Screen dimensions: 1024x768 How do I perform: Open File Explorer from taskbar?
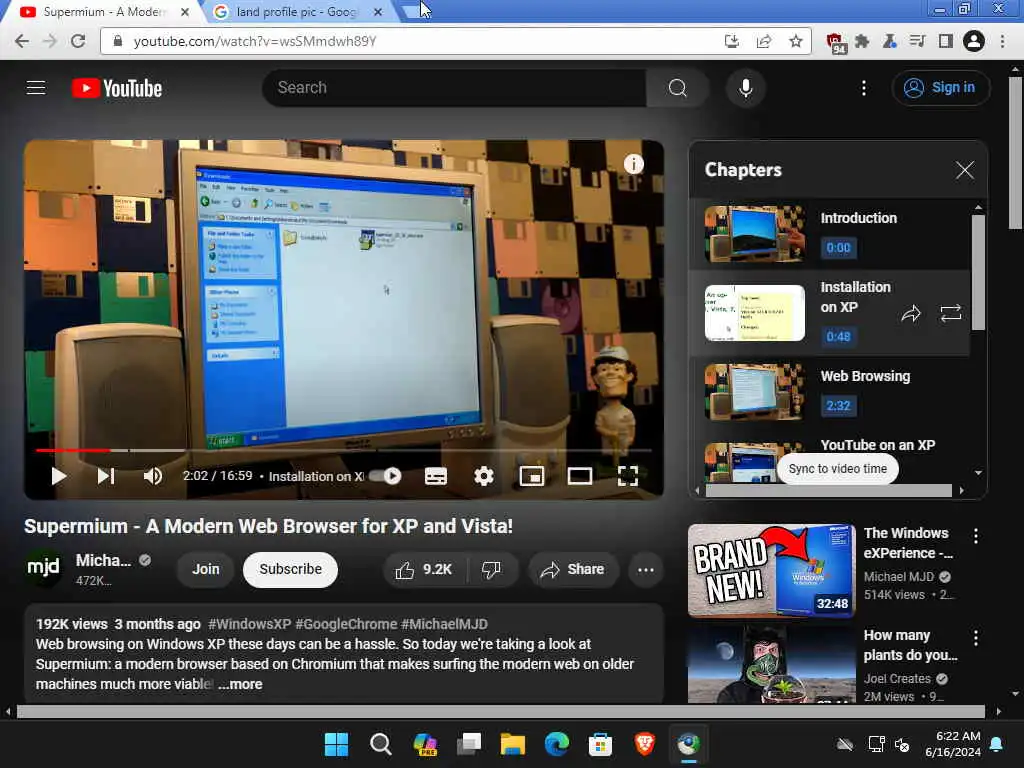click(513, 744)
